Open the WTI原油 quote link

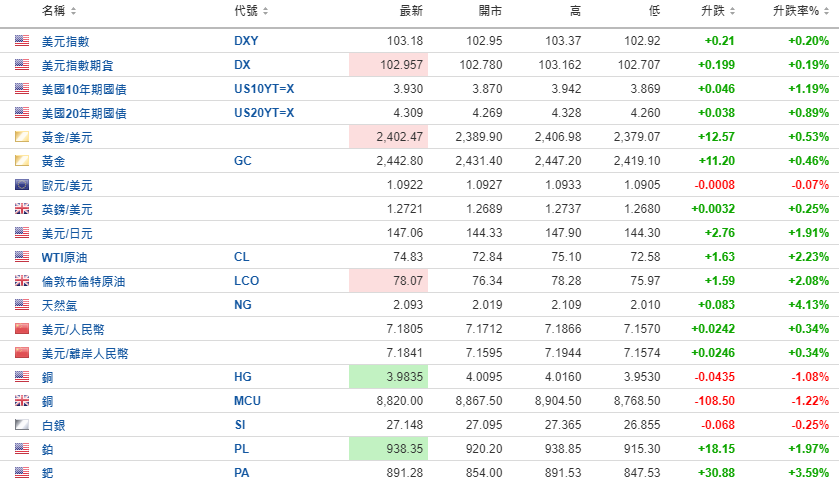click(64, 257)
